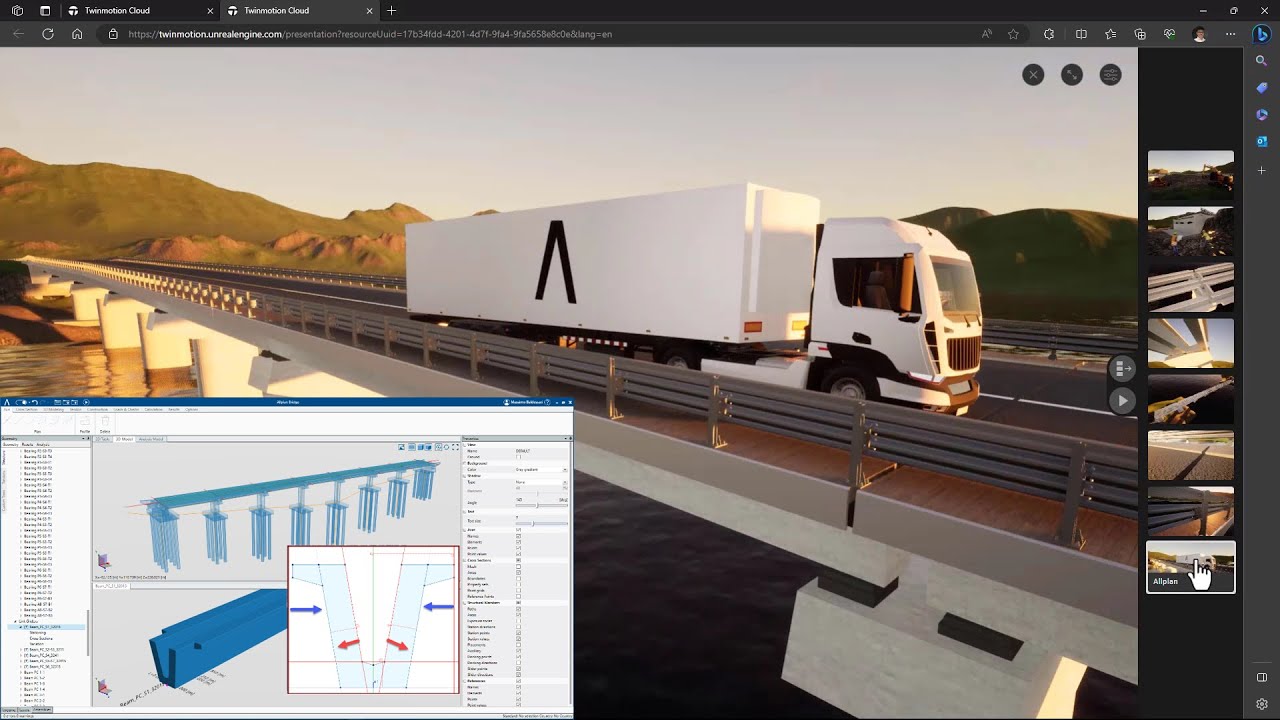Image resolution: width=1280 pixels, height=720 pixels.
Task: Click the sidebar Search magnifier icon
Action: pyautogui.click(x=1261, y=61)
